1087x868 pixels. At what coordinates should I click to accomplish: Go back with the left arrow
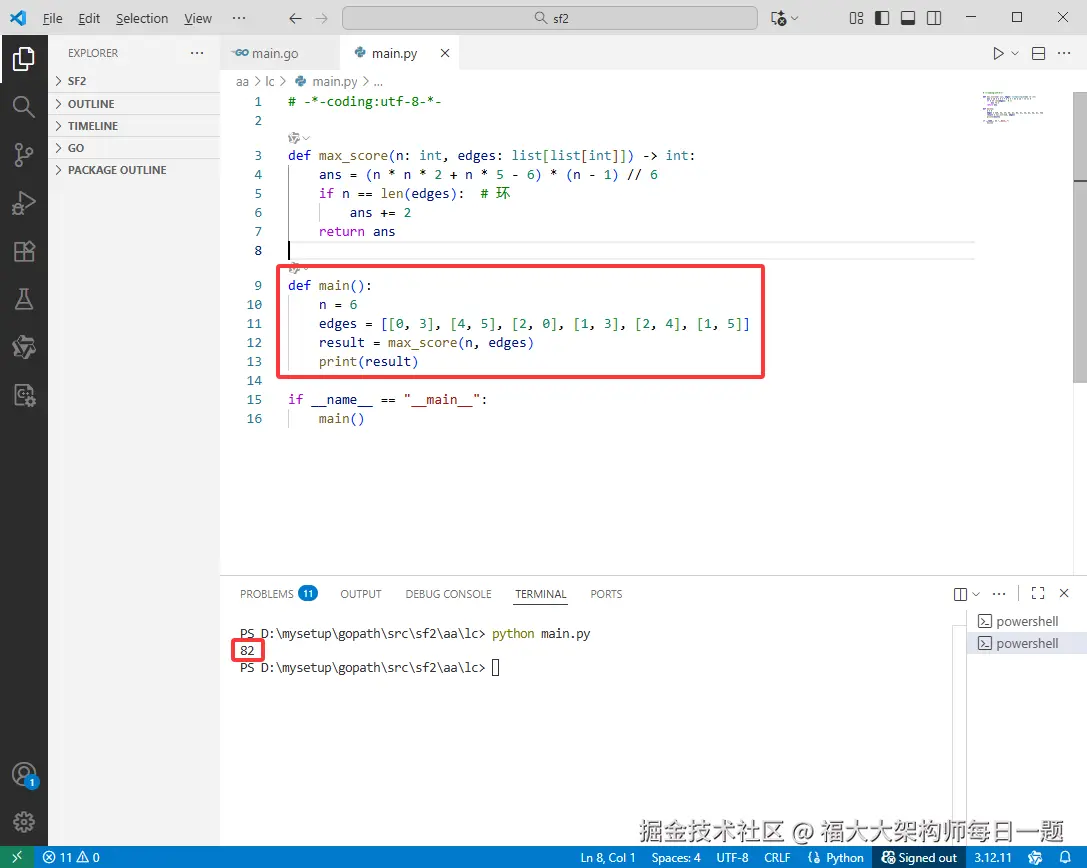tap(295, 18)
